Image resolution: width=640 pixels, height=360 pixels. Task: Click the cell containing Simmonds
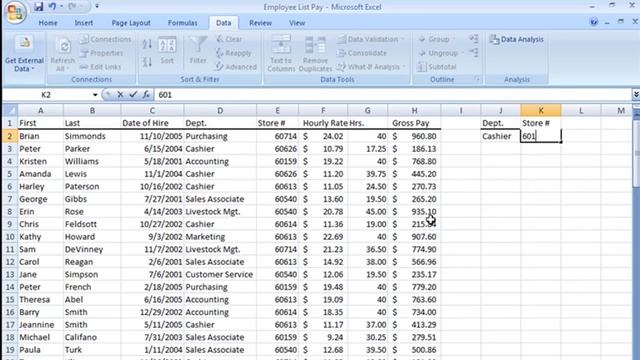tap(92, 136)
